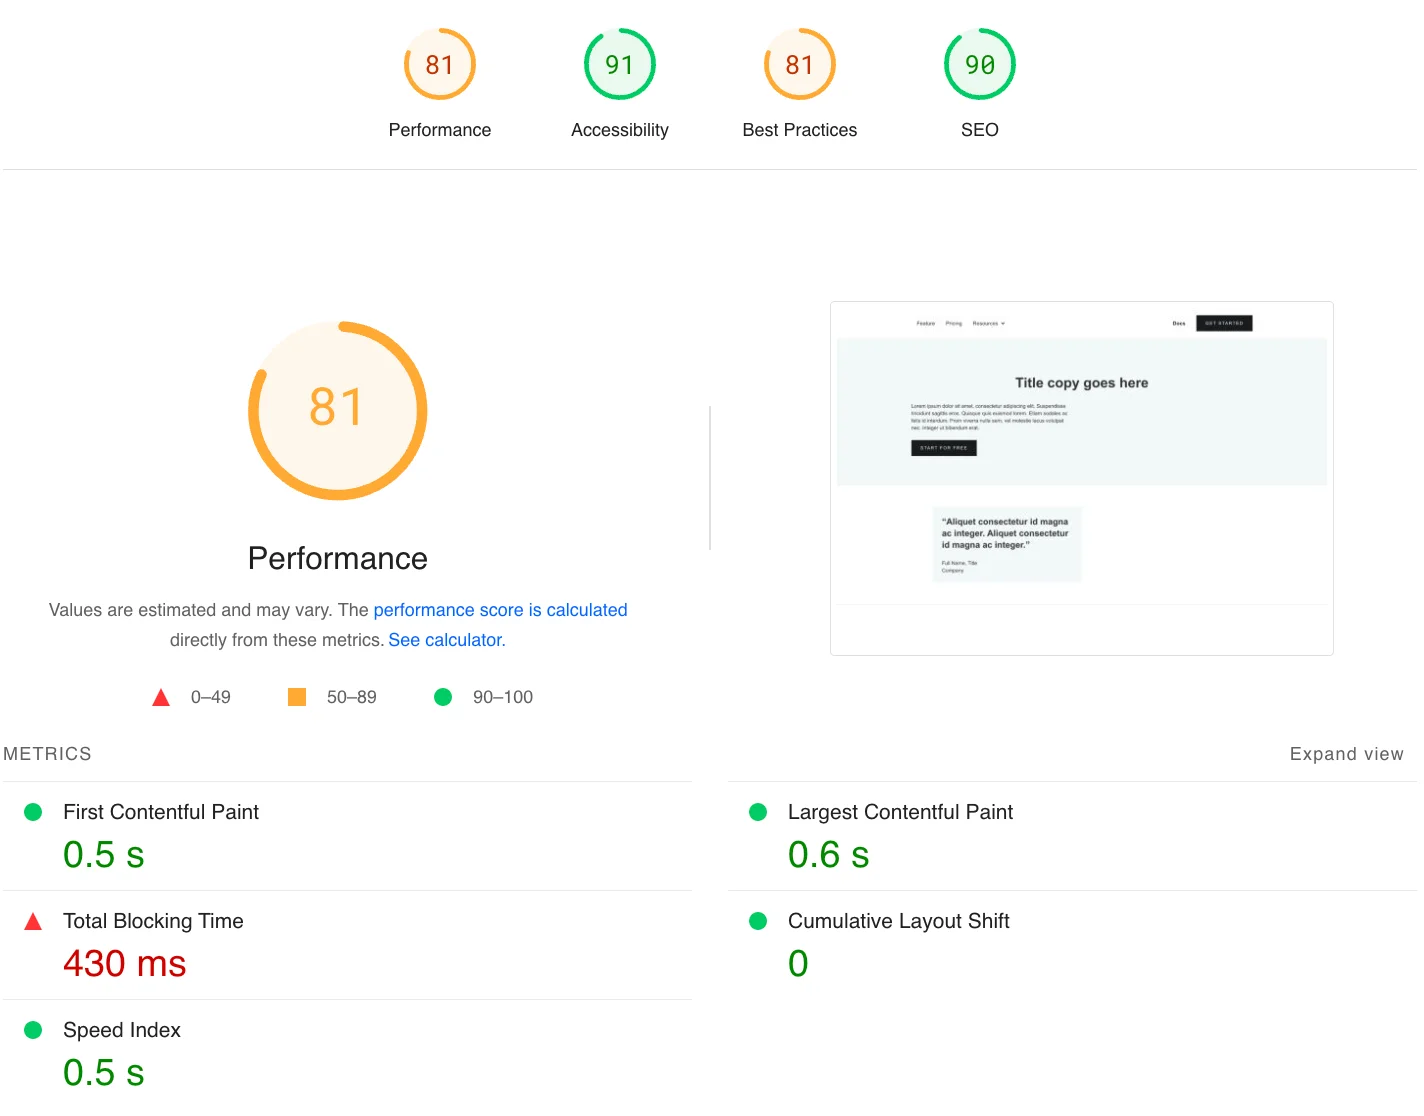Click the 'METRICS' section heading
Image resolution: width=1424 pixels, height=1116 pixels.
tap(47, 754)
